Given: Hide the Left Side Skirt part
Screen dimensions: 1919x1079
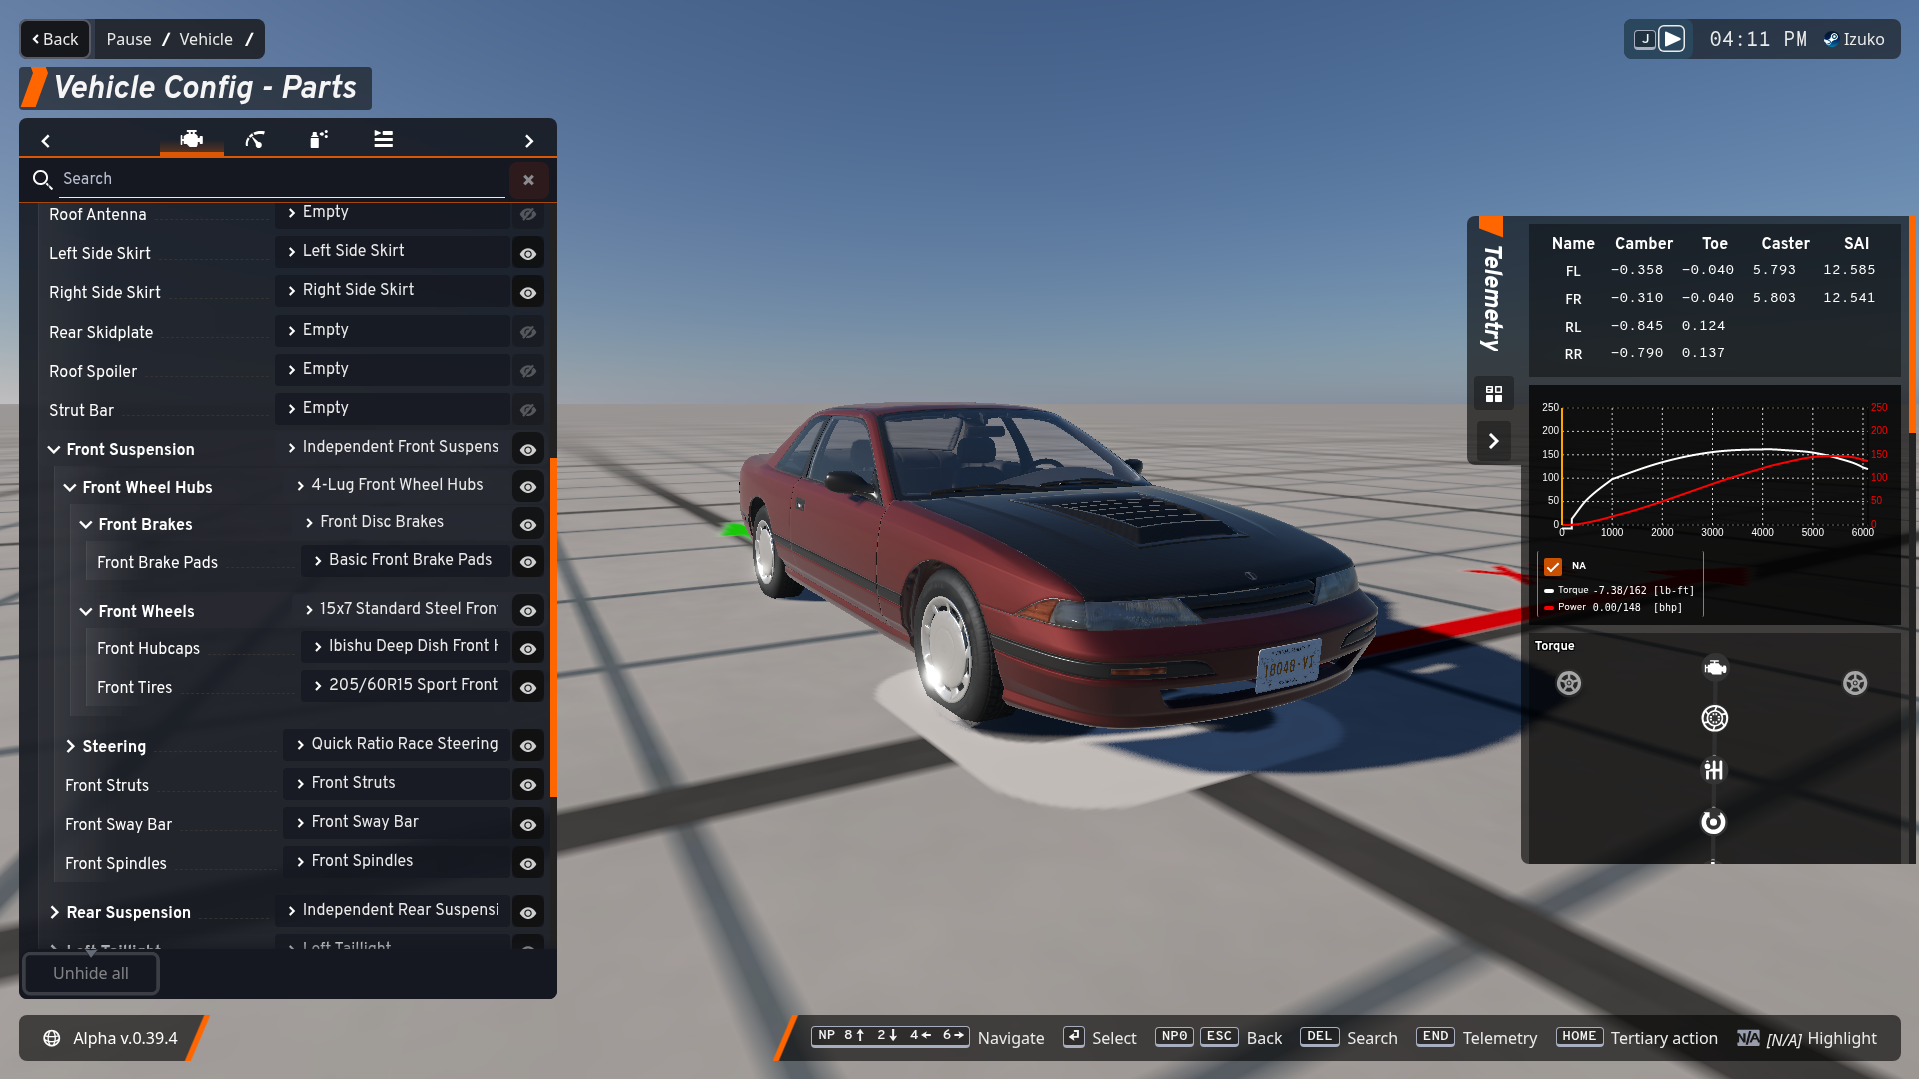Looking at the screenshot, I should [528, 254].
